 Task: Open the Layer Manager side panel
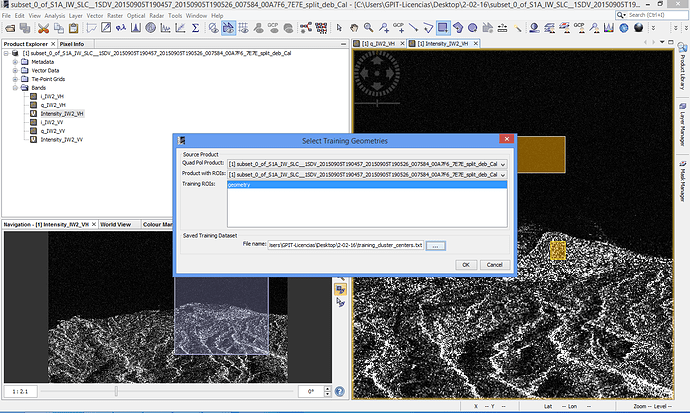coord(682,125)
